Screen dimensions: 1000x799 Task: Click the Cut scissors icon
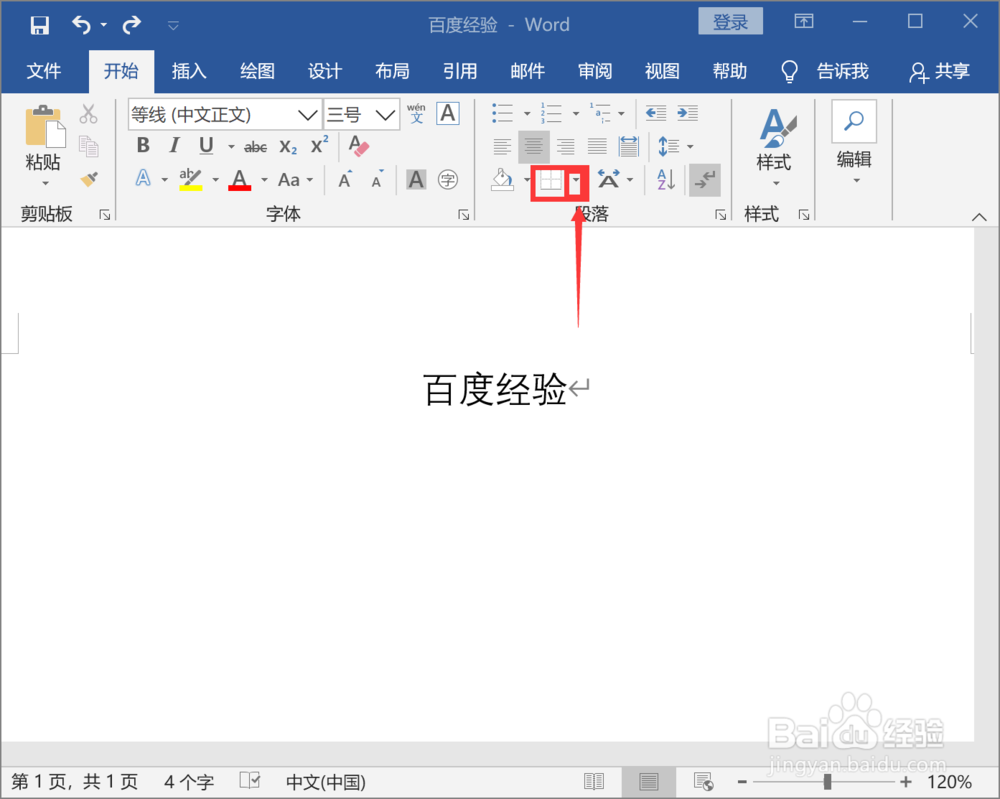(x=89, y=114)
